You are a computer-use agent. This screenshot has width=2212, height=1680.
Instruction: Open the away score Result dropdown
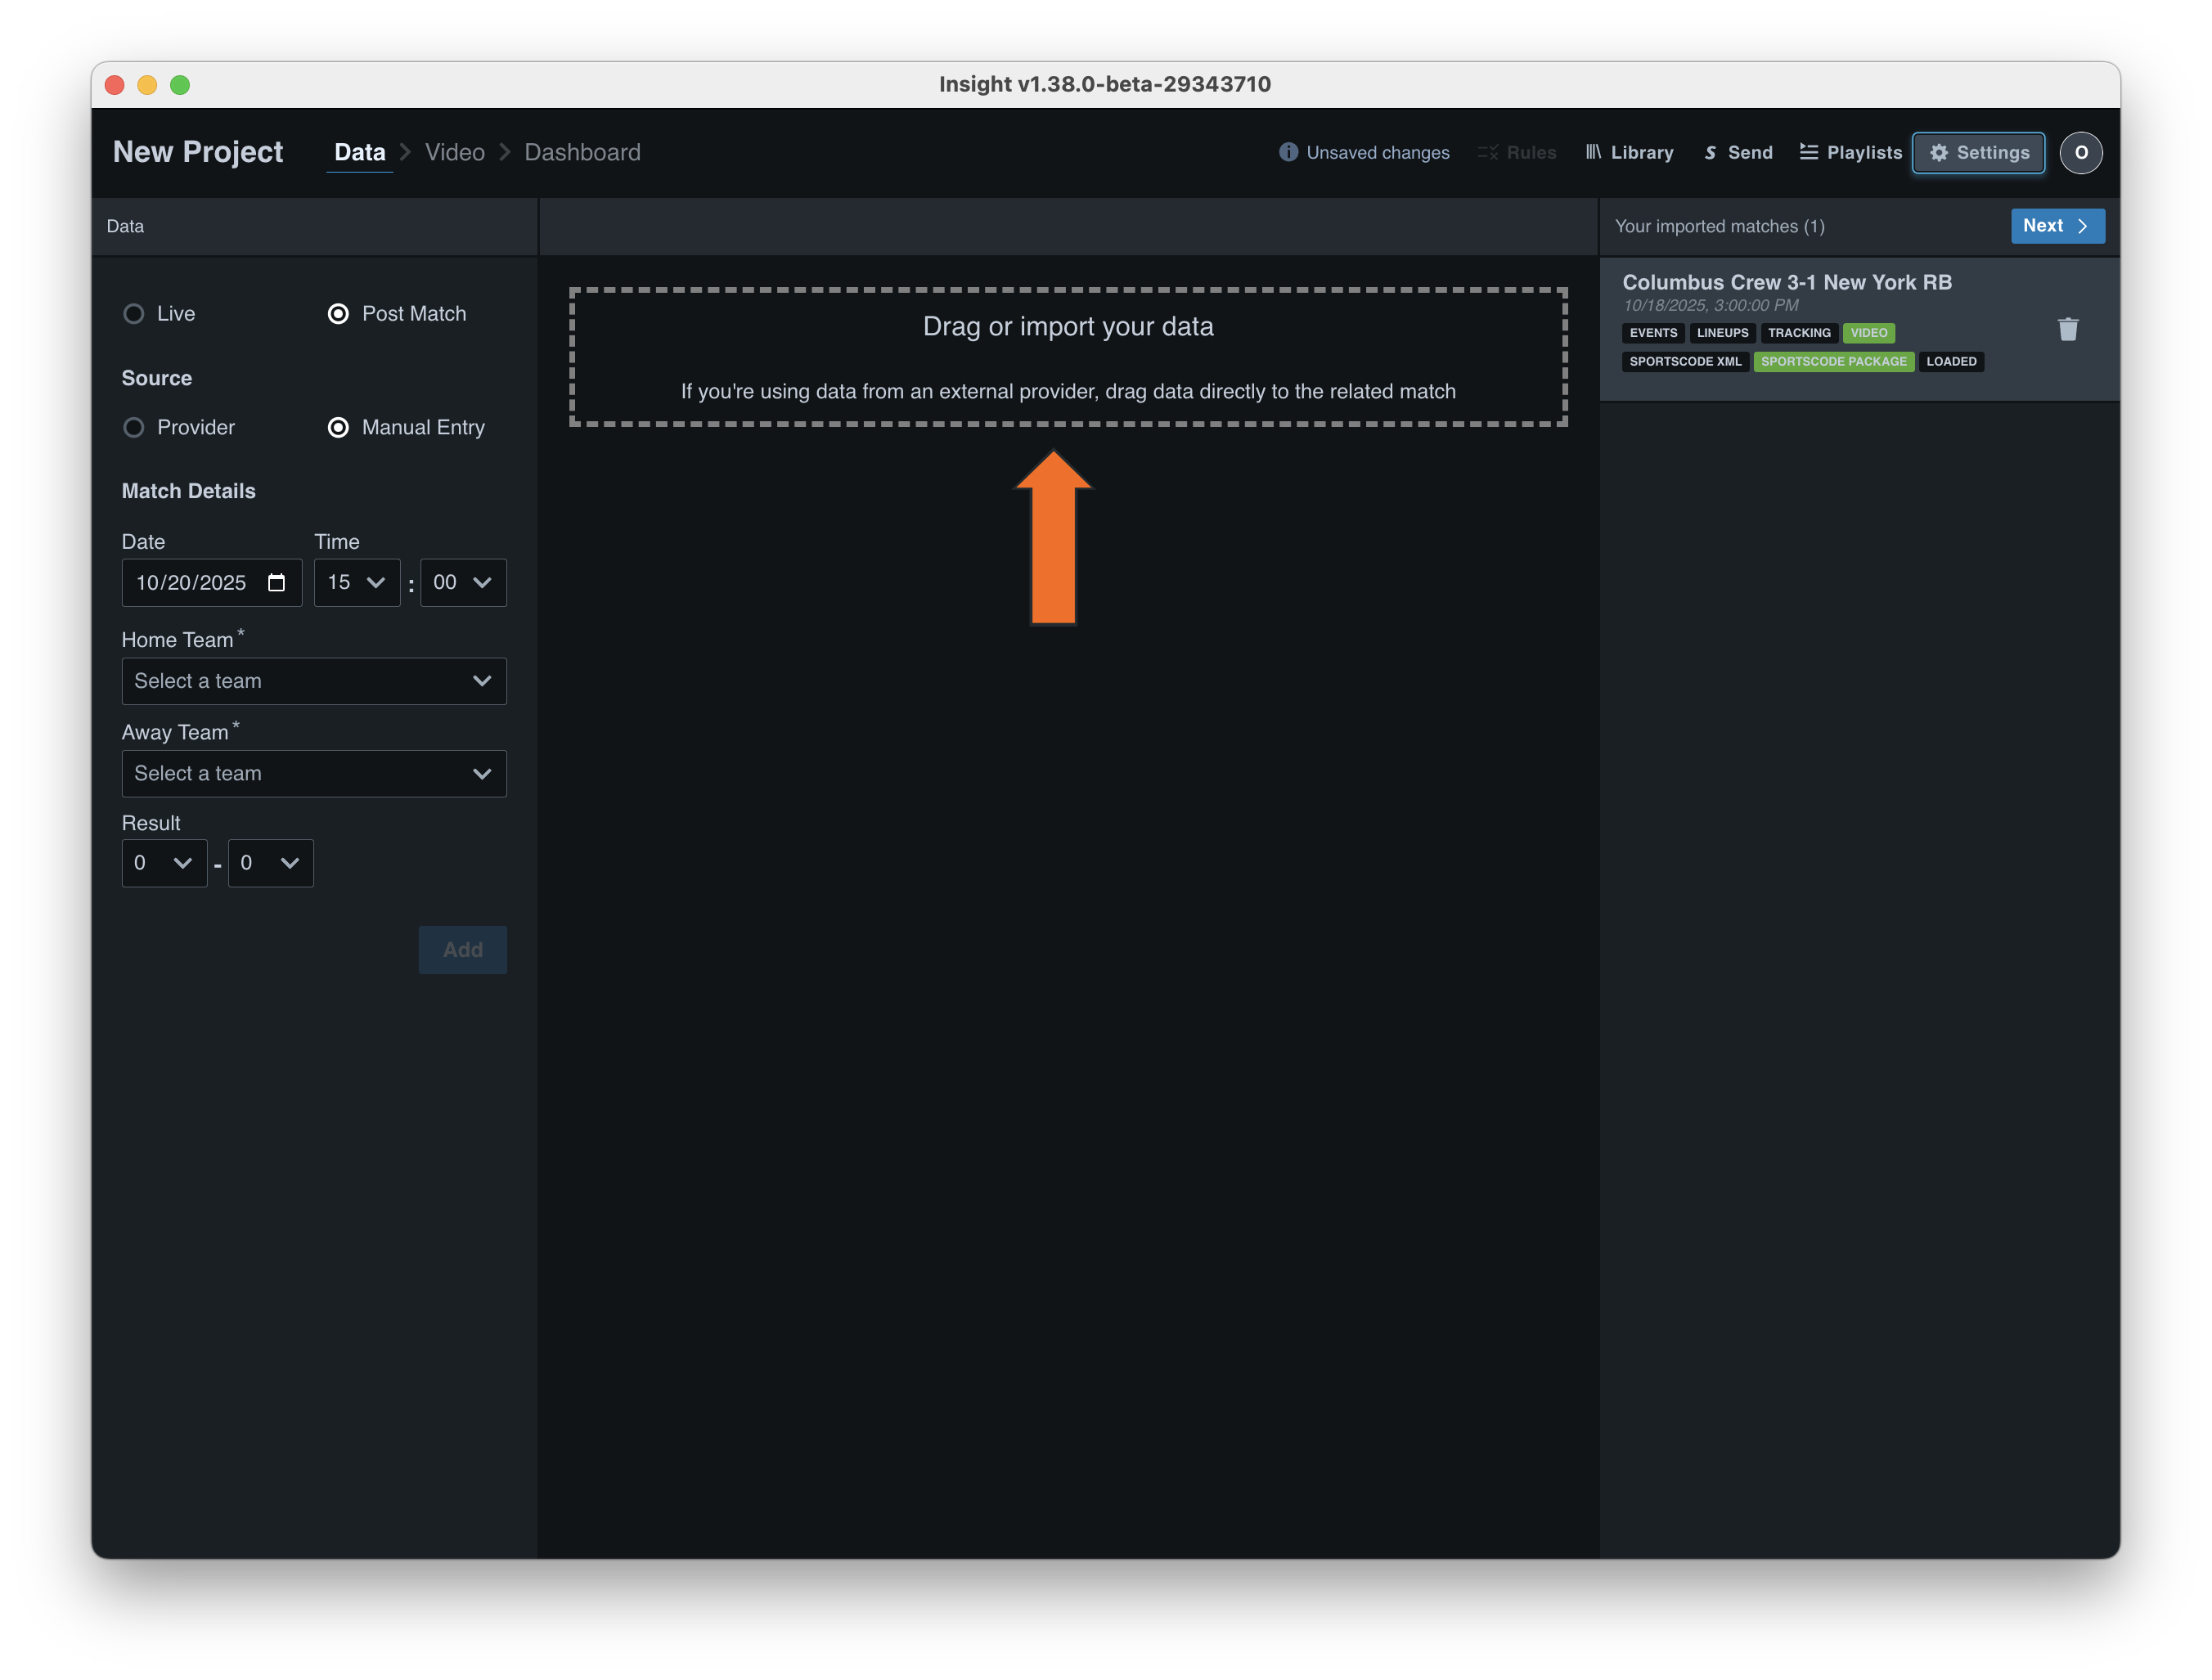(x=271, y=863)
